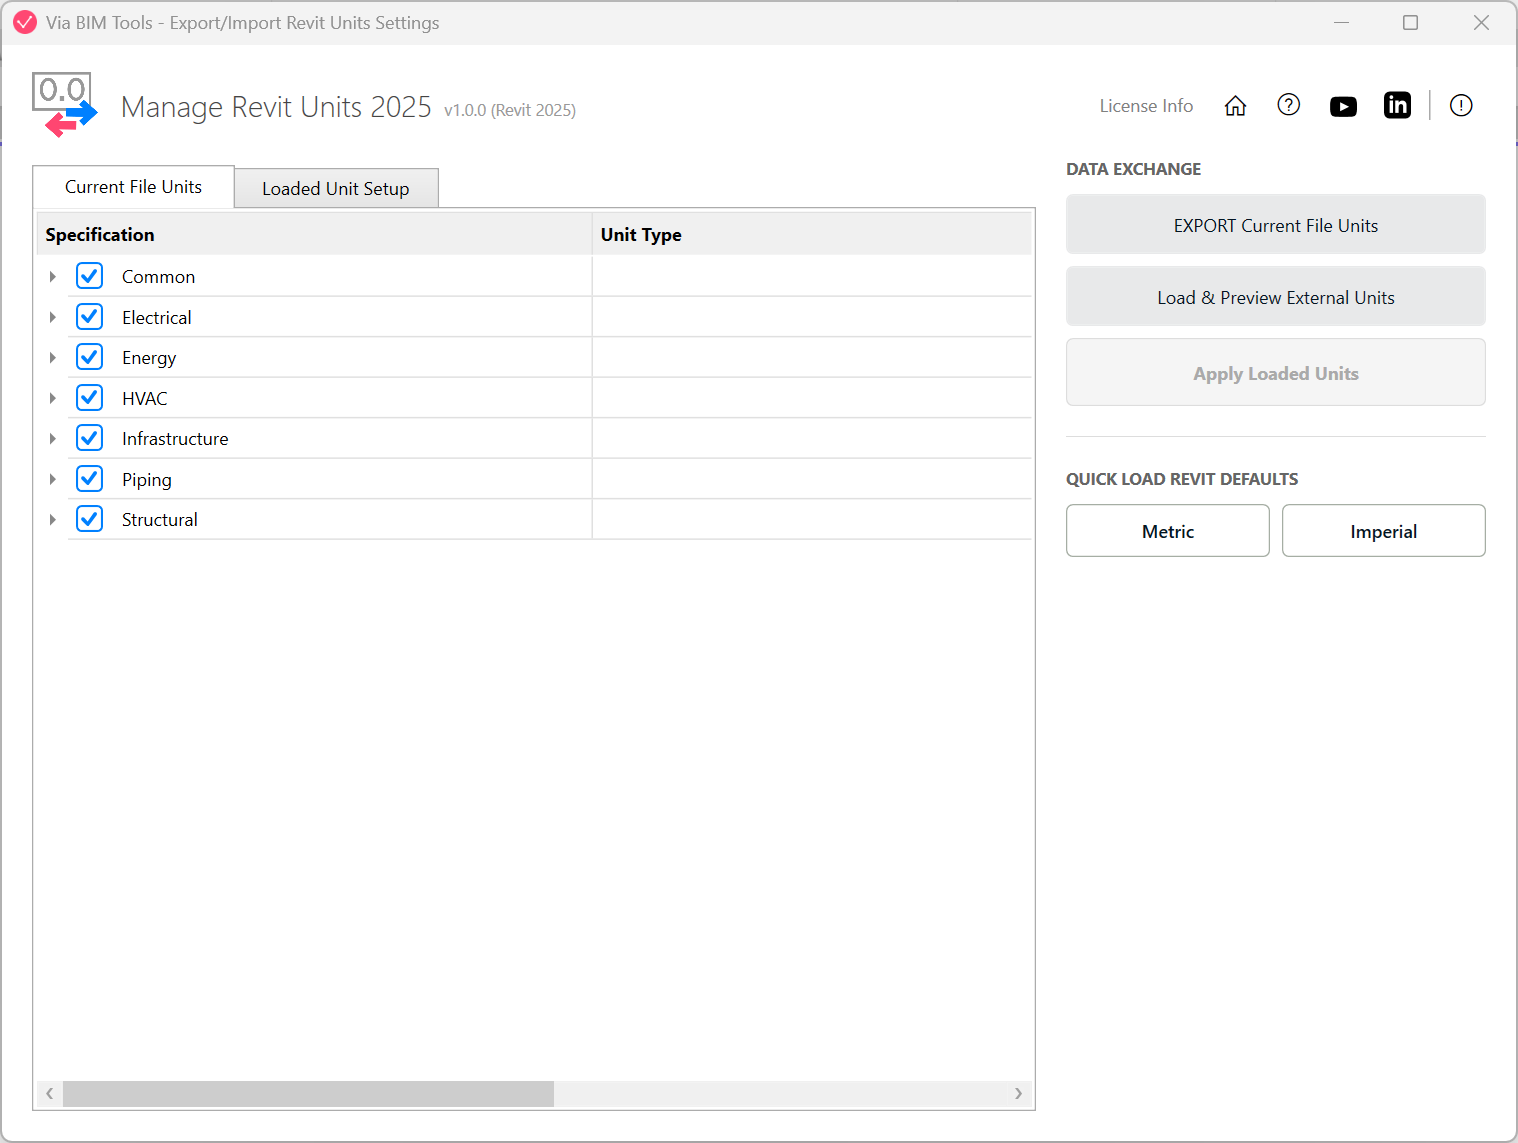Click the Manage Revit Units 2025 title
Image resolution: width=1518 pixels, height=1143 pixels.
[x=276, y=106]
